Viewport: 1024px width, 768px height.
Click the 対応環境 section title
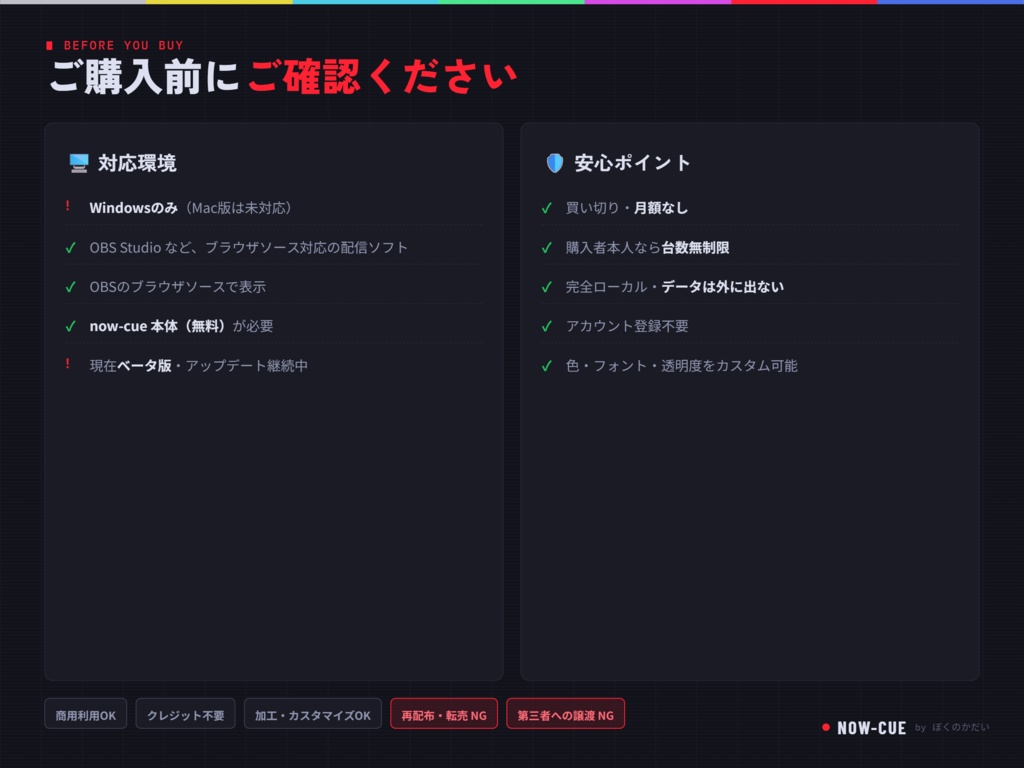pyautogui.click(x=137, y=163)
